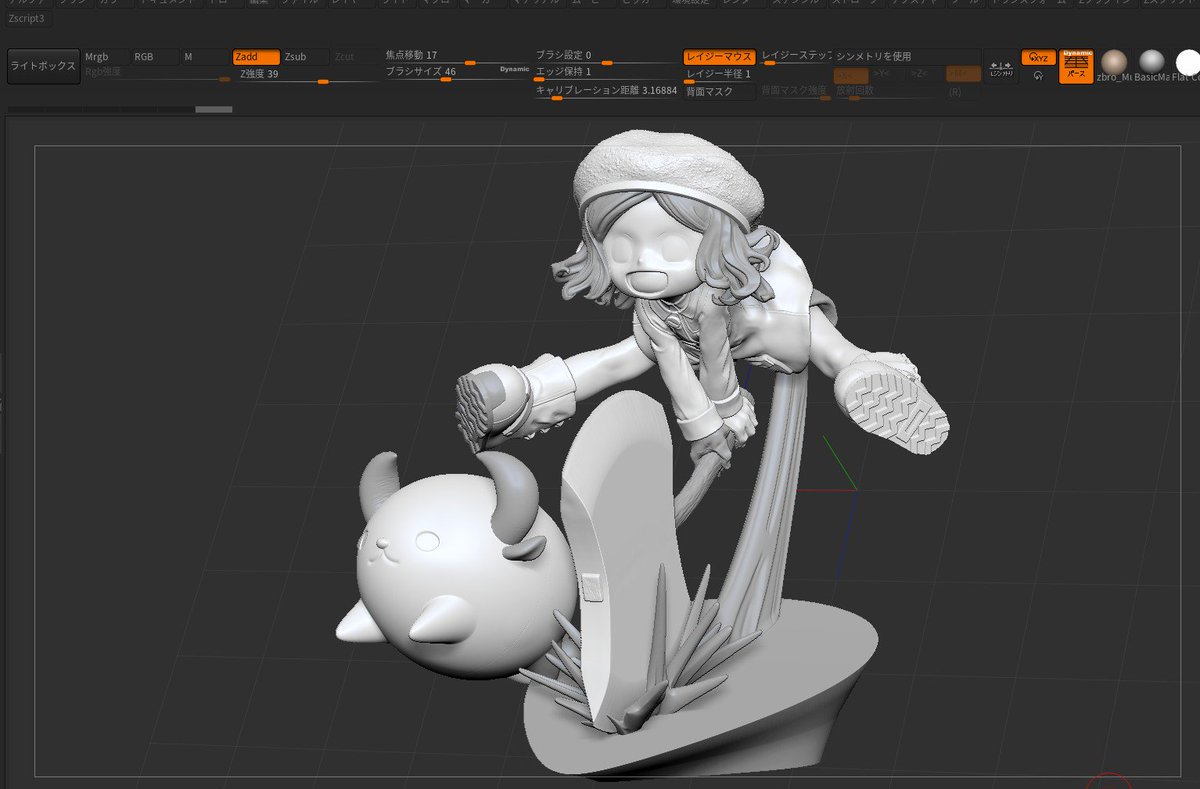Image resolution: width=1200 pixels, height=789 pixels.
Task: Select the Flat Color material thumbnail
Action: (1187, 67)
